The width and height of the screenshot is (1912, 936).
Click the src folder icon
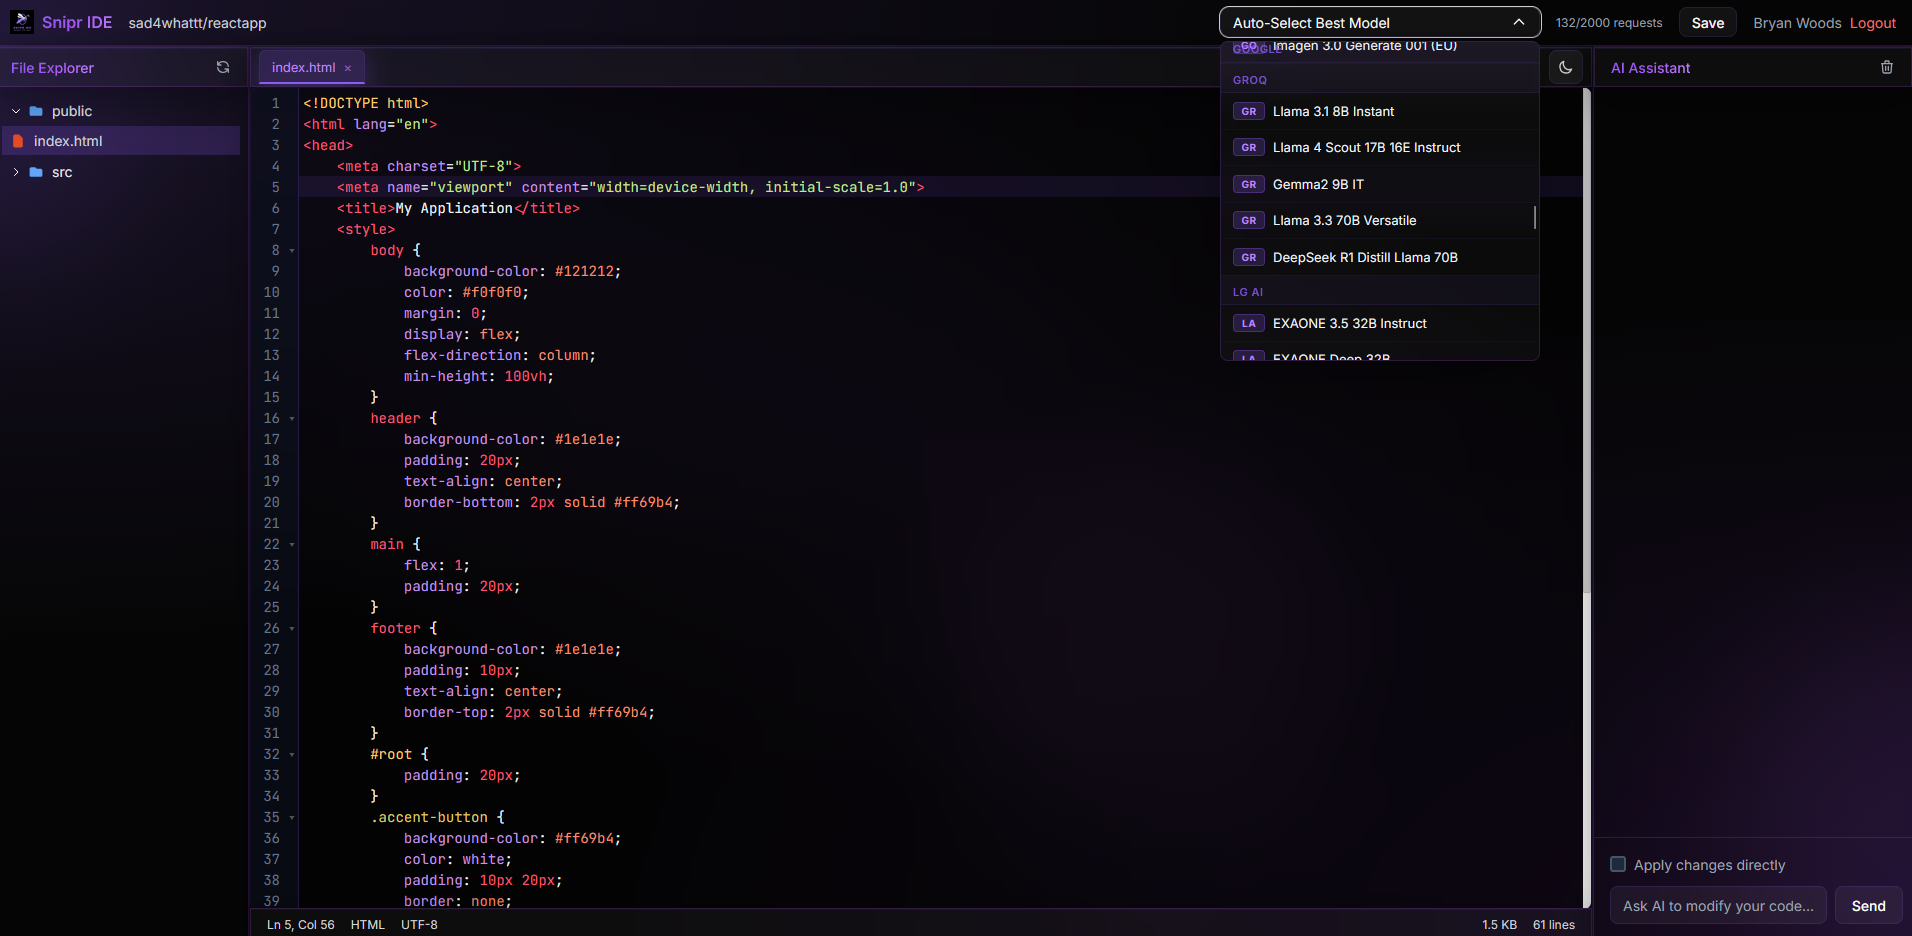pos(36,172)
